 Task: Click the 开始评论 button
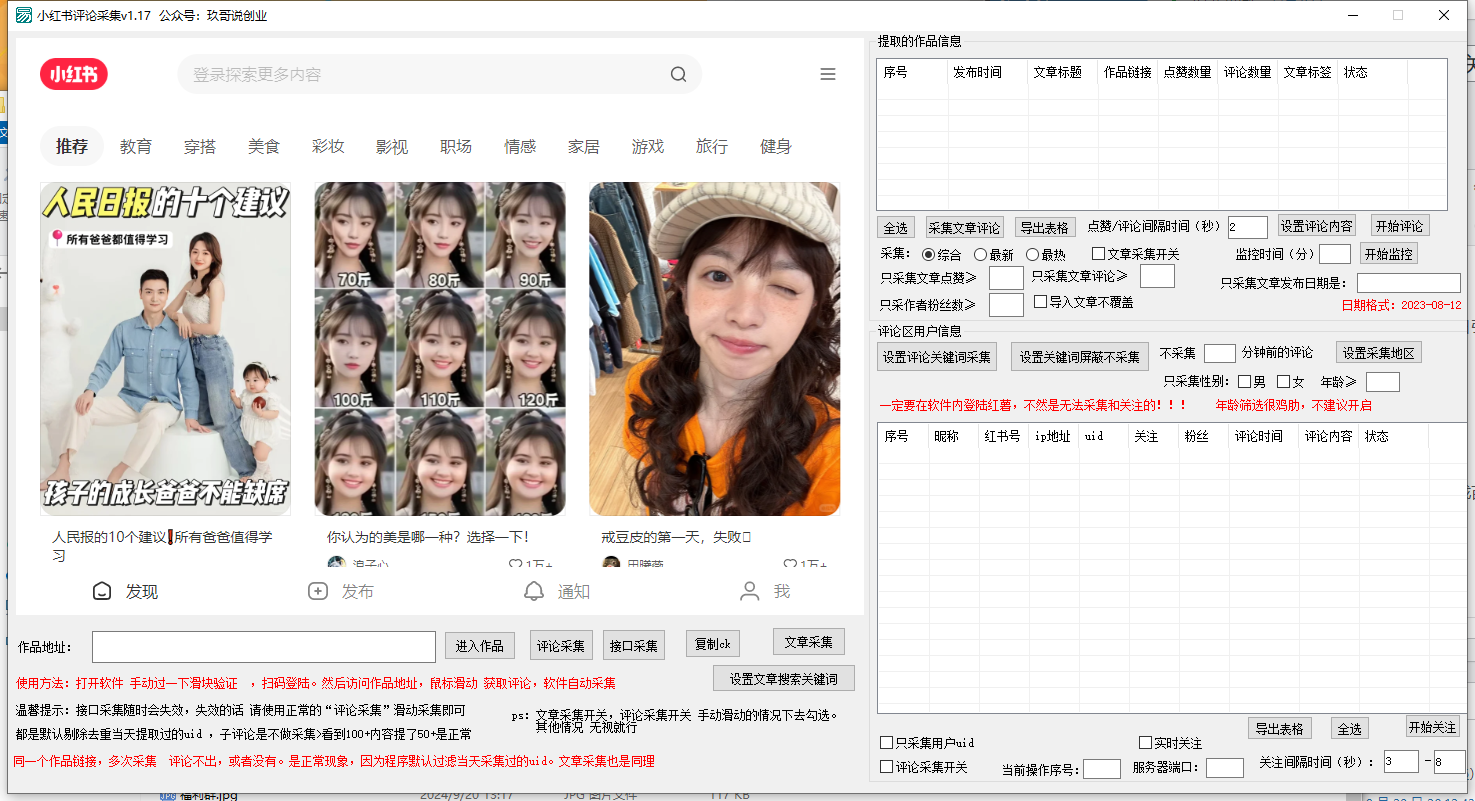(1399, 225)
